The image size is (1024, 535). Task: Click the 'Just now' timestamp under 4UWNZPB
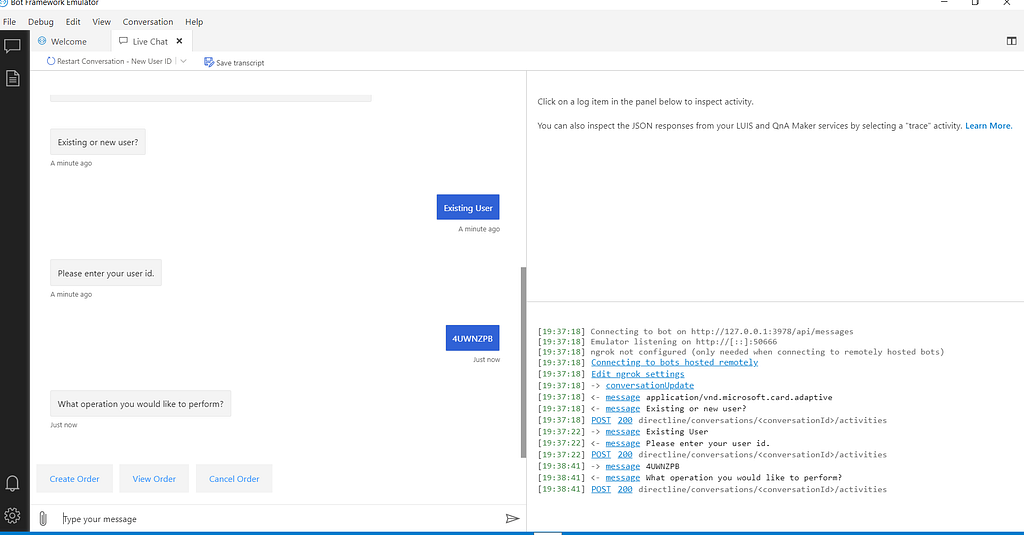click(487, 360)
